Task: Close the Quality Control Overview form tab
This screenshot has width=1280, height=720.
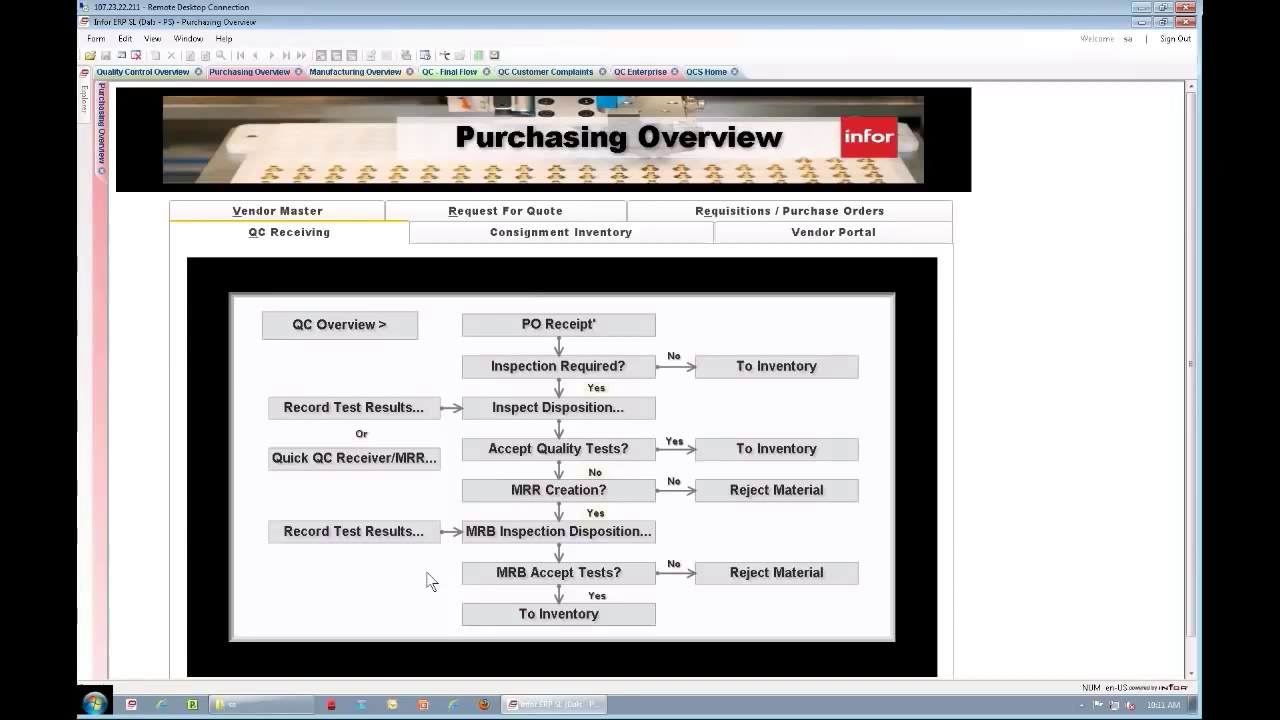Action: point(198,72)
